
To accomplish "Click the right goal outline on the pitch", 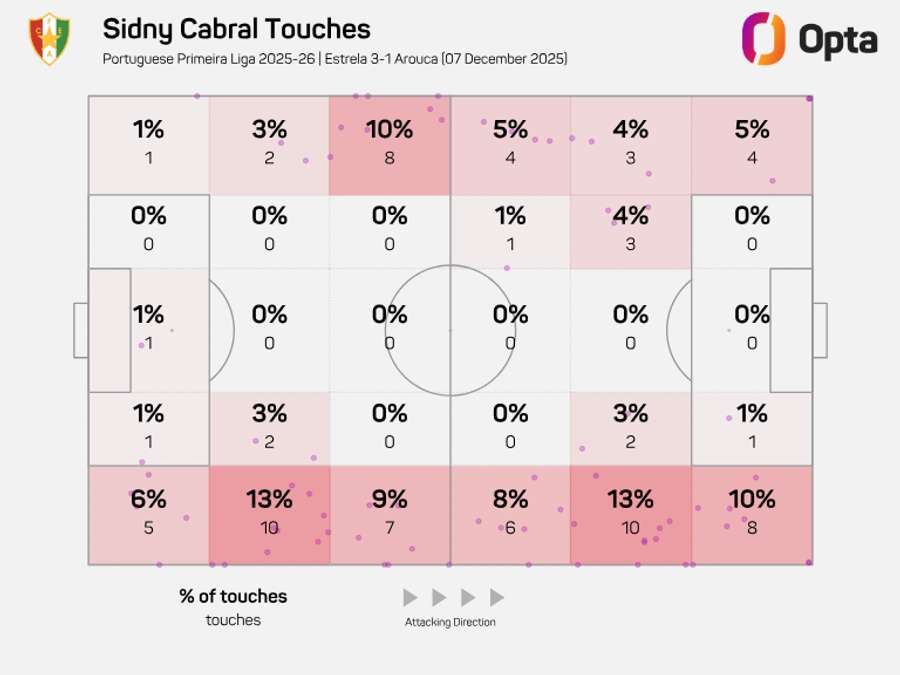I will pos(819,330).
